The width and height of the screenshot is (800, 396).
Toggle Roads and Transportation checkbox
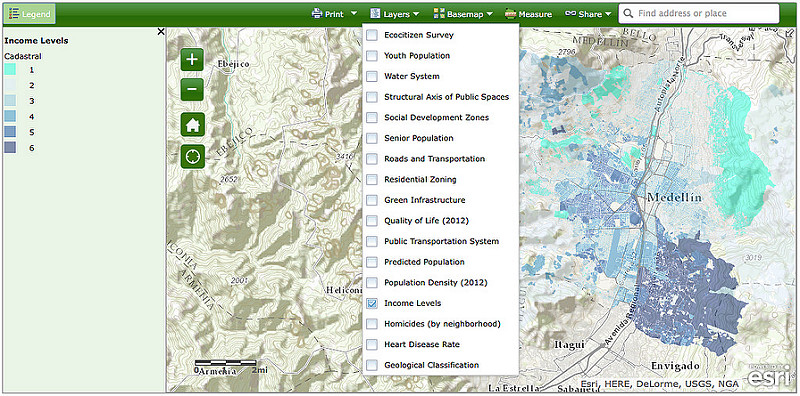pyautogui.click(x=372, y=159)
